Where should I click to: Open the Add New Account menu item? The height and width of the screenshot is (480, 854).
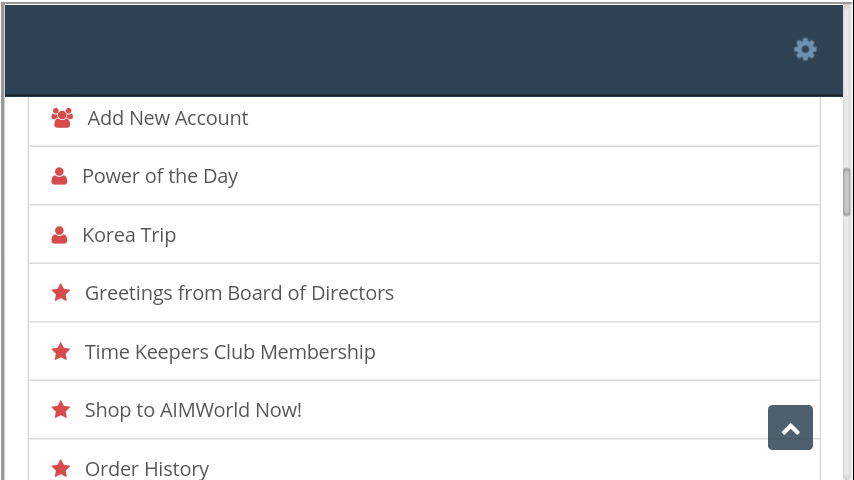(167, 118)
